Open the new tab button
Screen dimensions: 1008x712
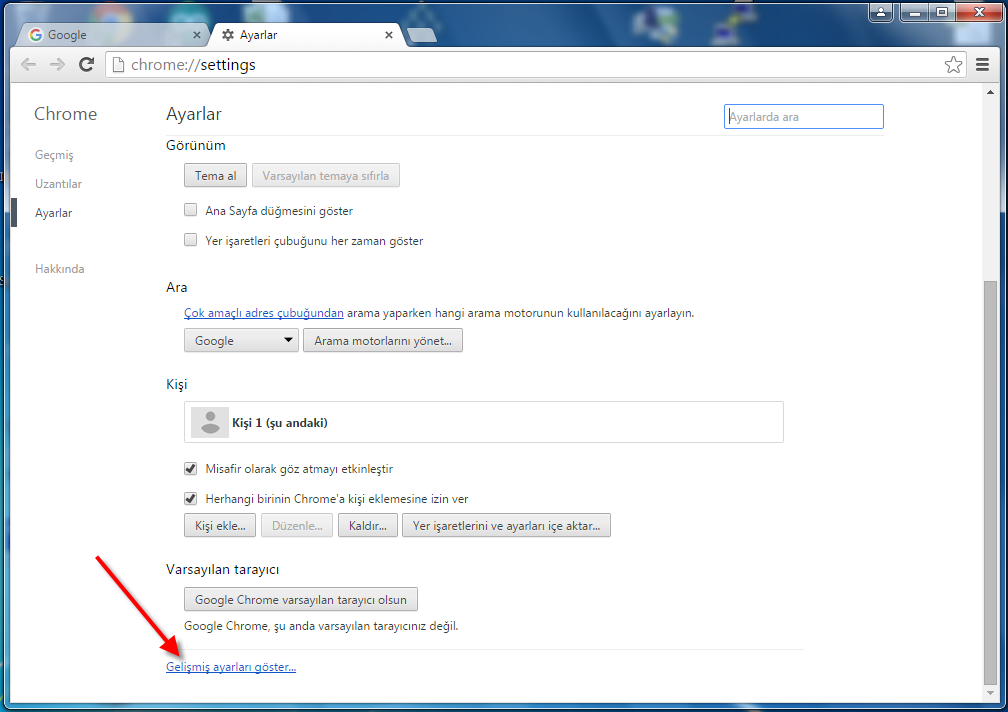(x=422, y=35)
